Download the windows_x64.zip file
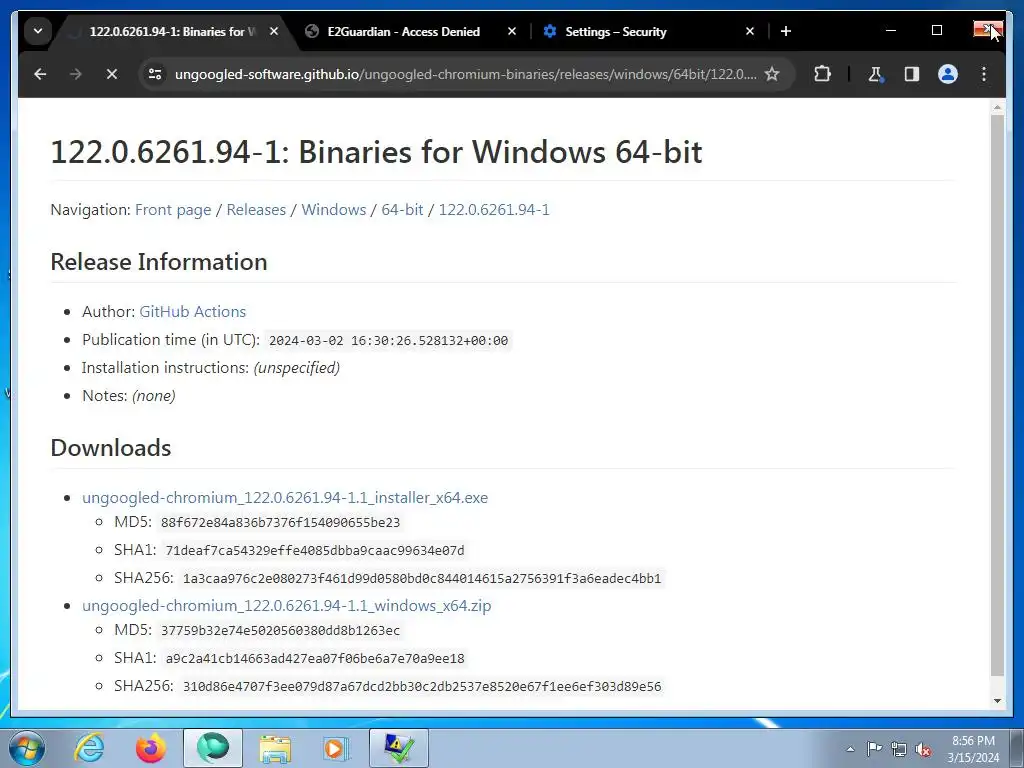The width and height of the screenshot is (1024, 768). 287,606
